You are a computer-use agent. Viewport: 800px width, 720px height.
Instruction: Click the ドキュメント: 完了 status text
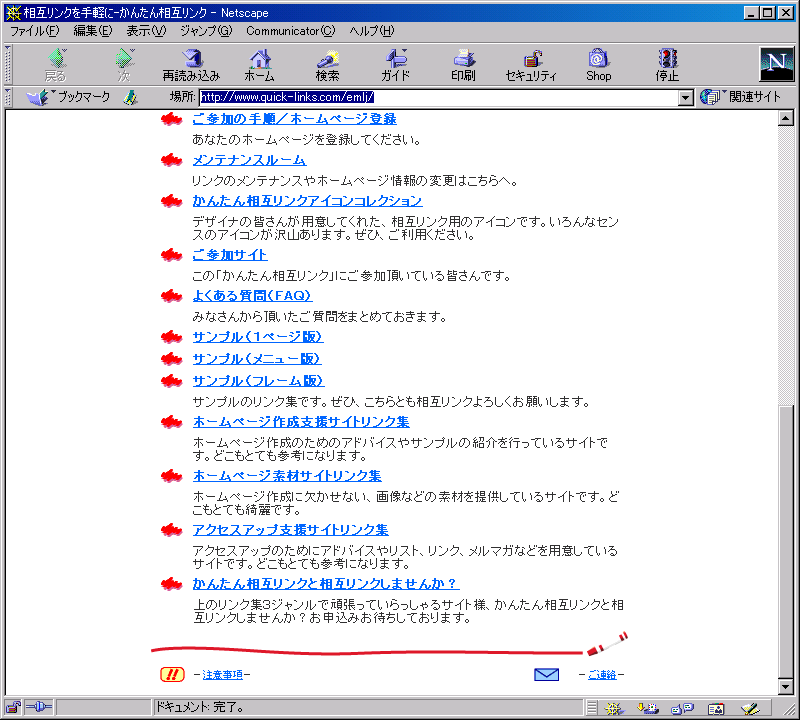200,707
